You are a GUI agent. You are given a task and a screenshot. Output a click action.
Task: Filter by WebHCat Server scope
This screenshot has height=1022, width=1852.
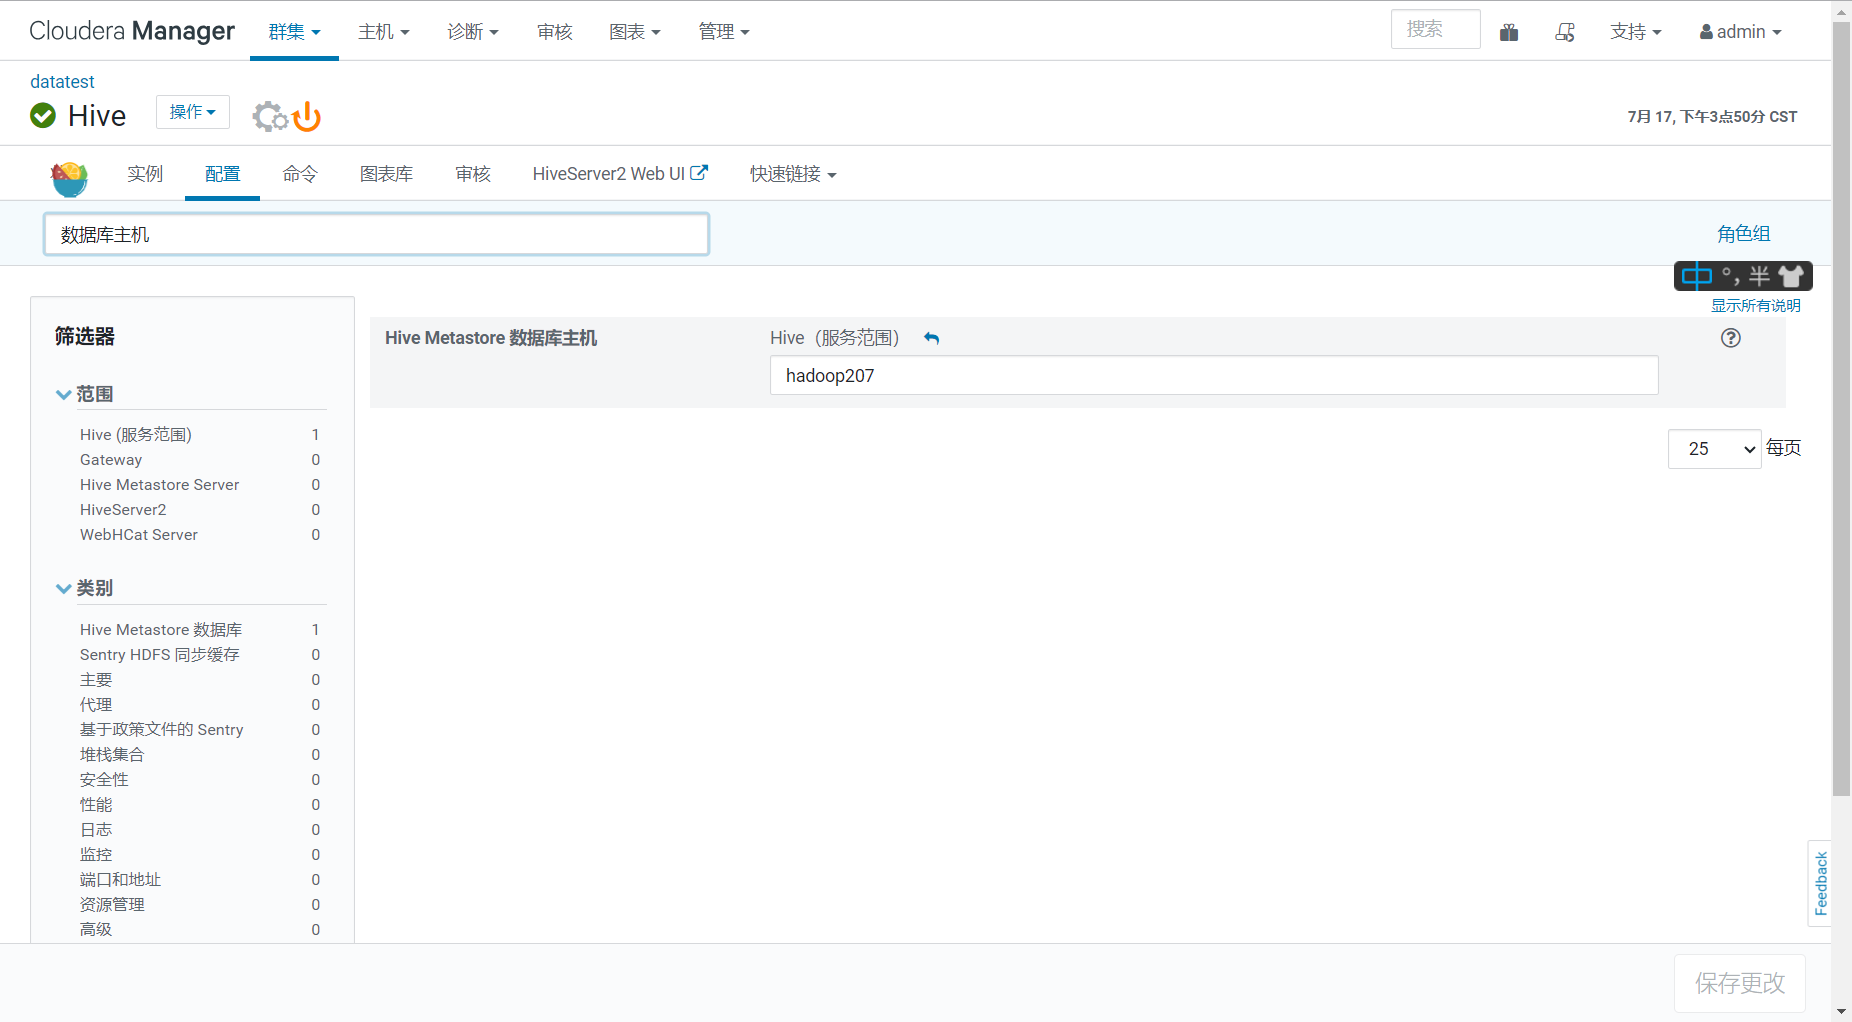tap(139, 535)
